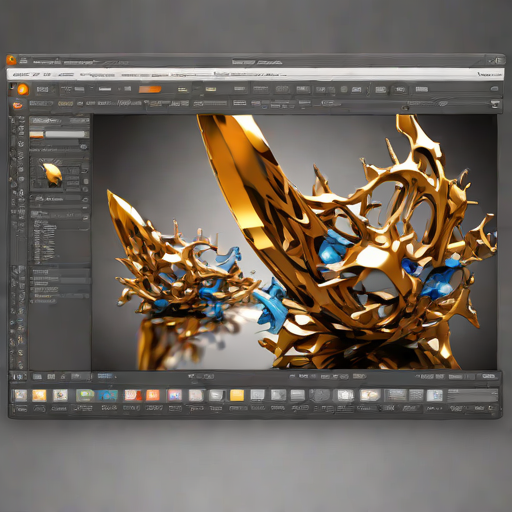Expand the dropdown arrow at the toolbar's far right
The image size is (512, 512).
(x=495, y=105)
